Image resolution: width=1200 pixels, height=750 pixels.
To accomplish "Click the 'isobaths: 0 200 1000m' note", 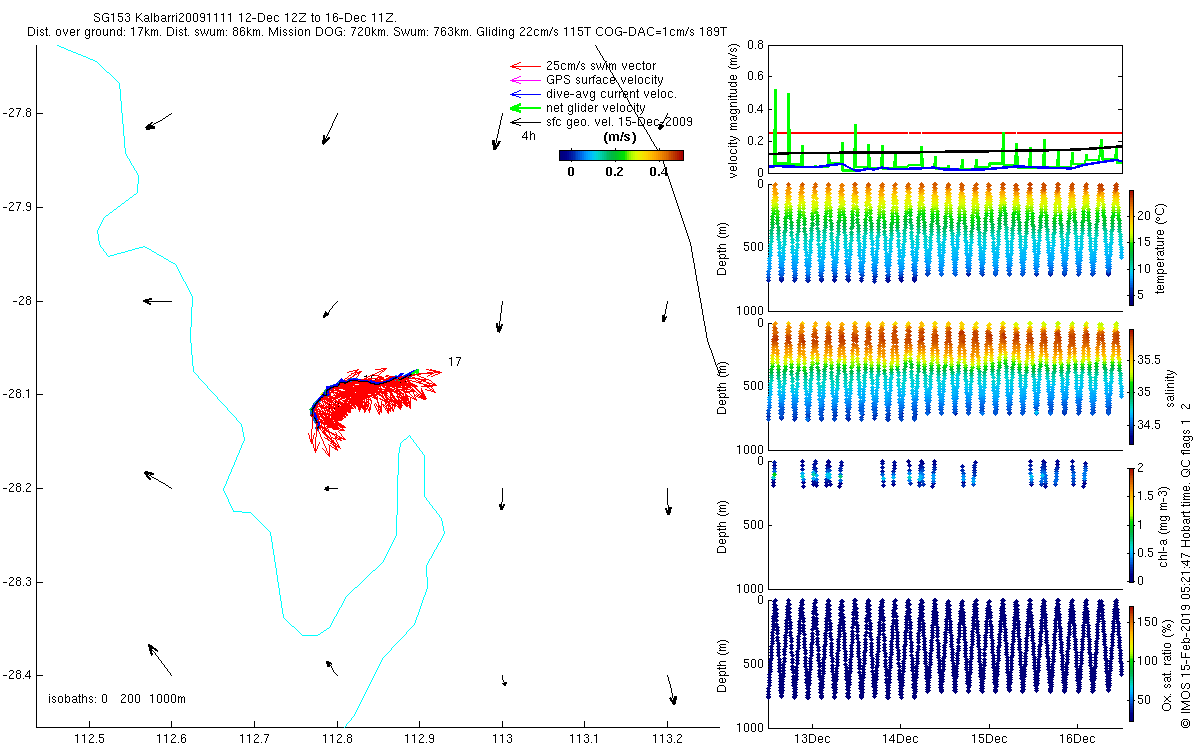I will [117, 698].
